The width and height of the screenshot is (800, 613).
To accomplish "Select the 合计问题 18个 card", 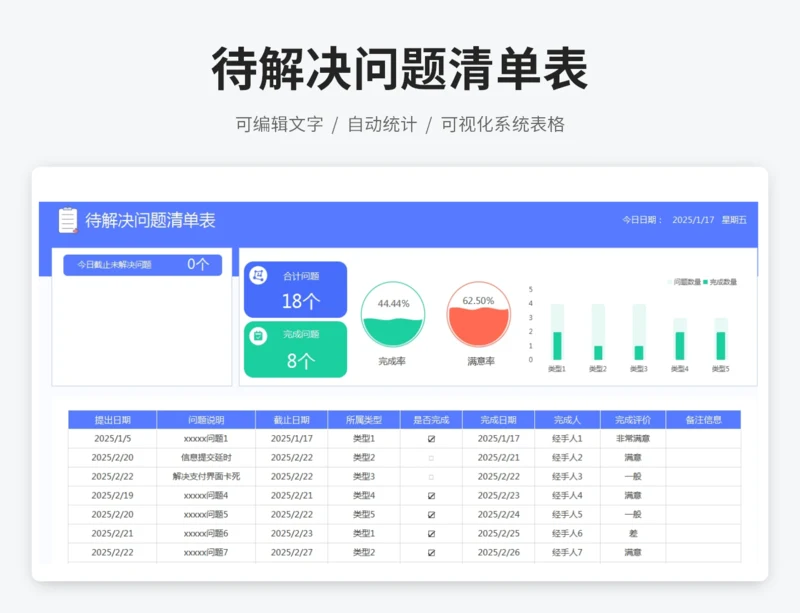I will pyautogui.click(x=295, y=289).
